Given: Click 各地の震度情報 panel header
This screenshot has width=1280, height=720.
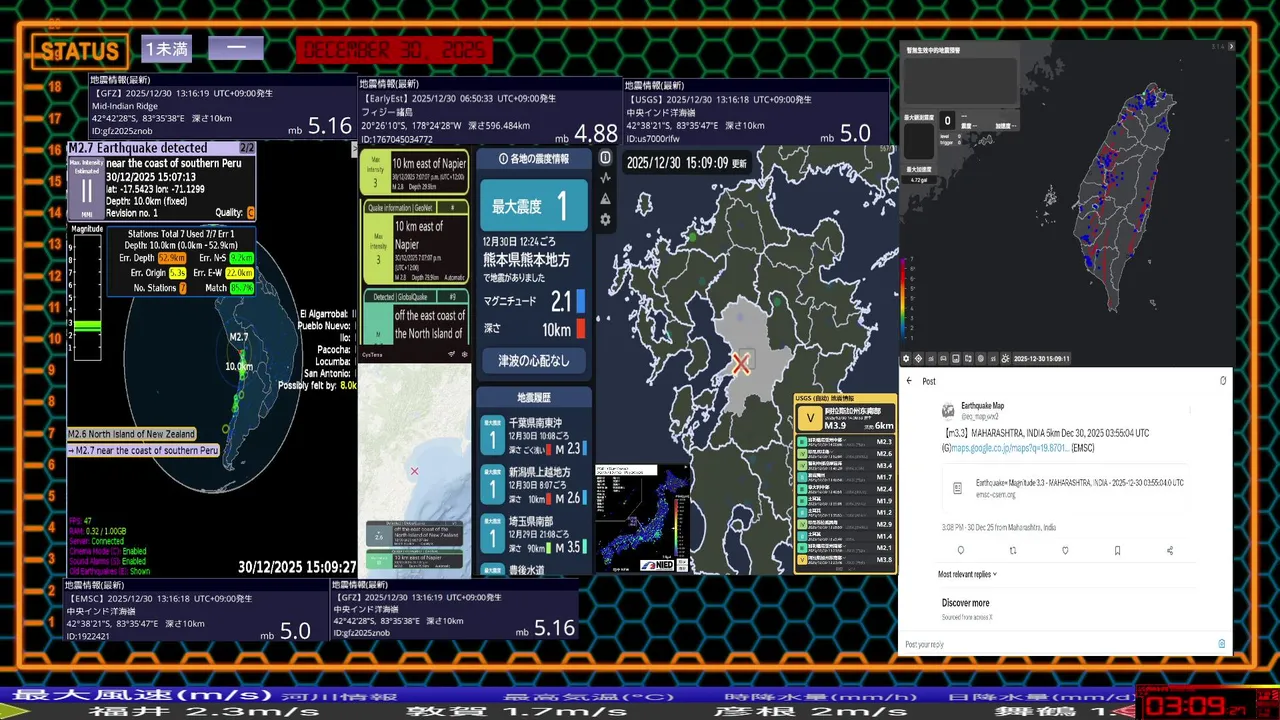Looking at the screenshot, I should pos(534,158).
